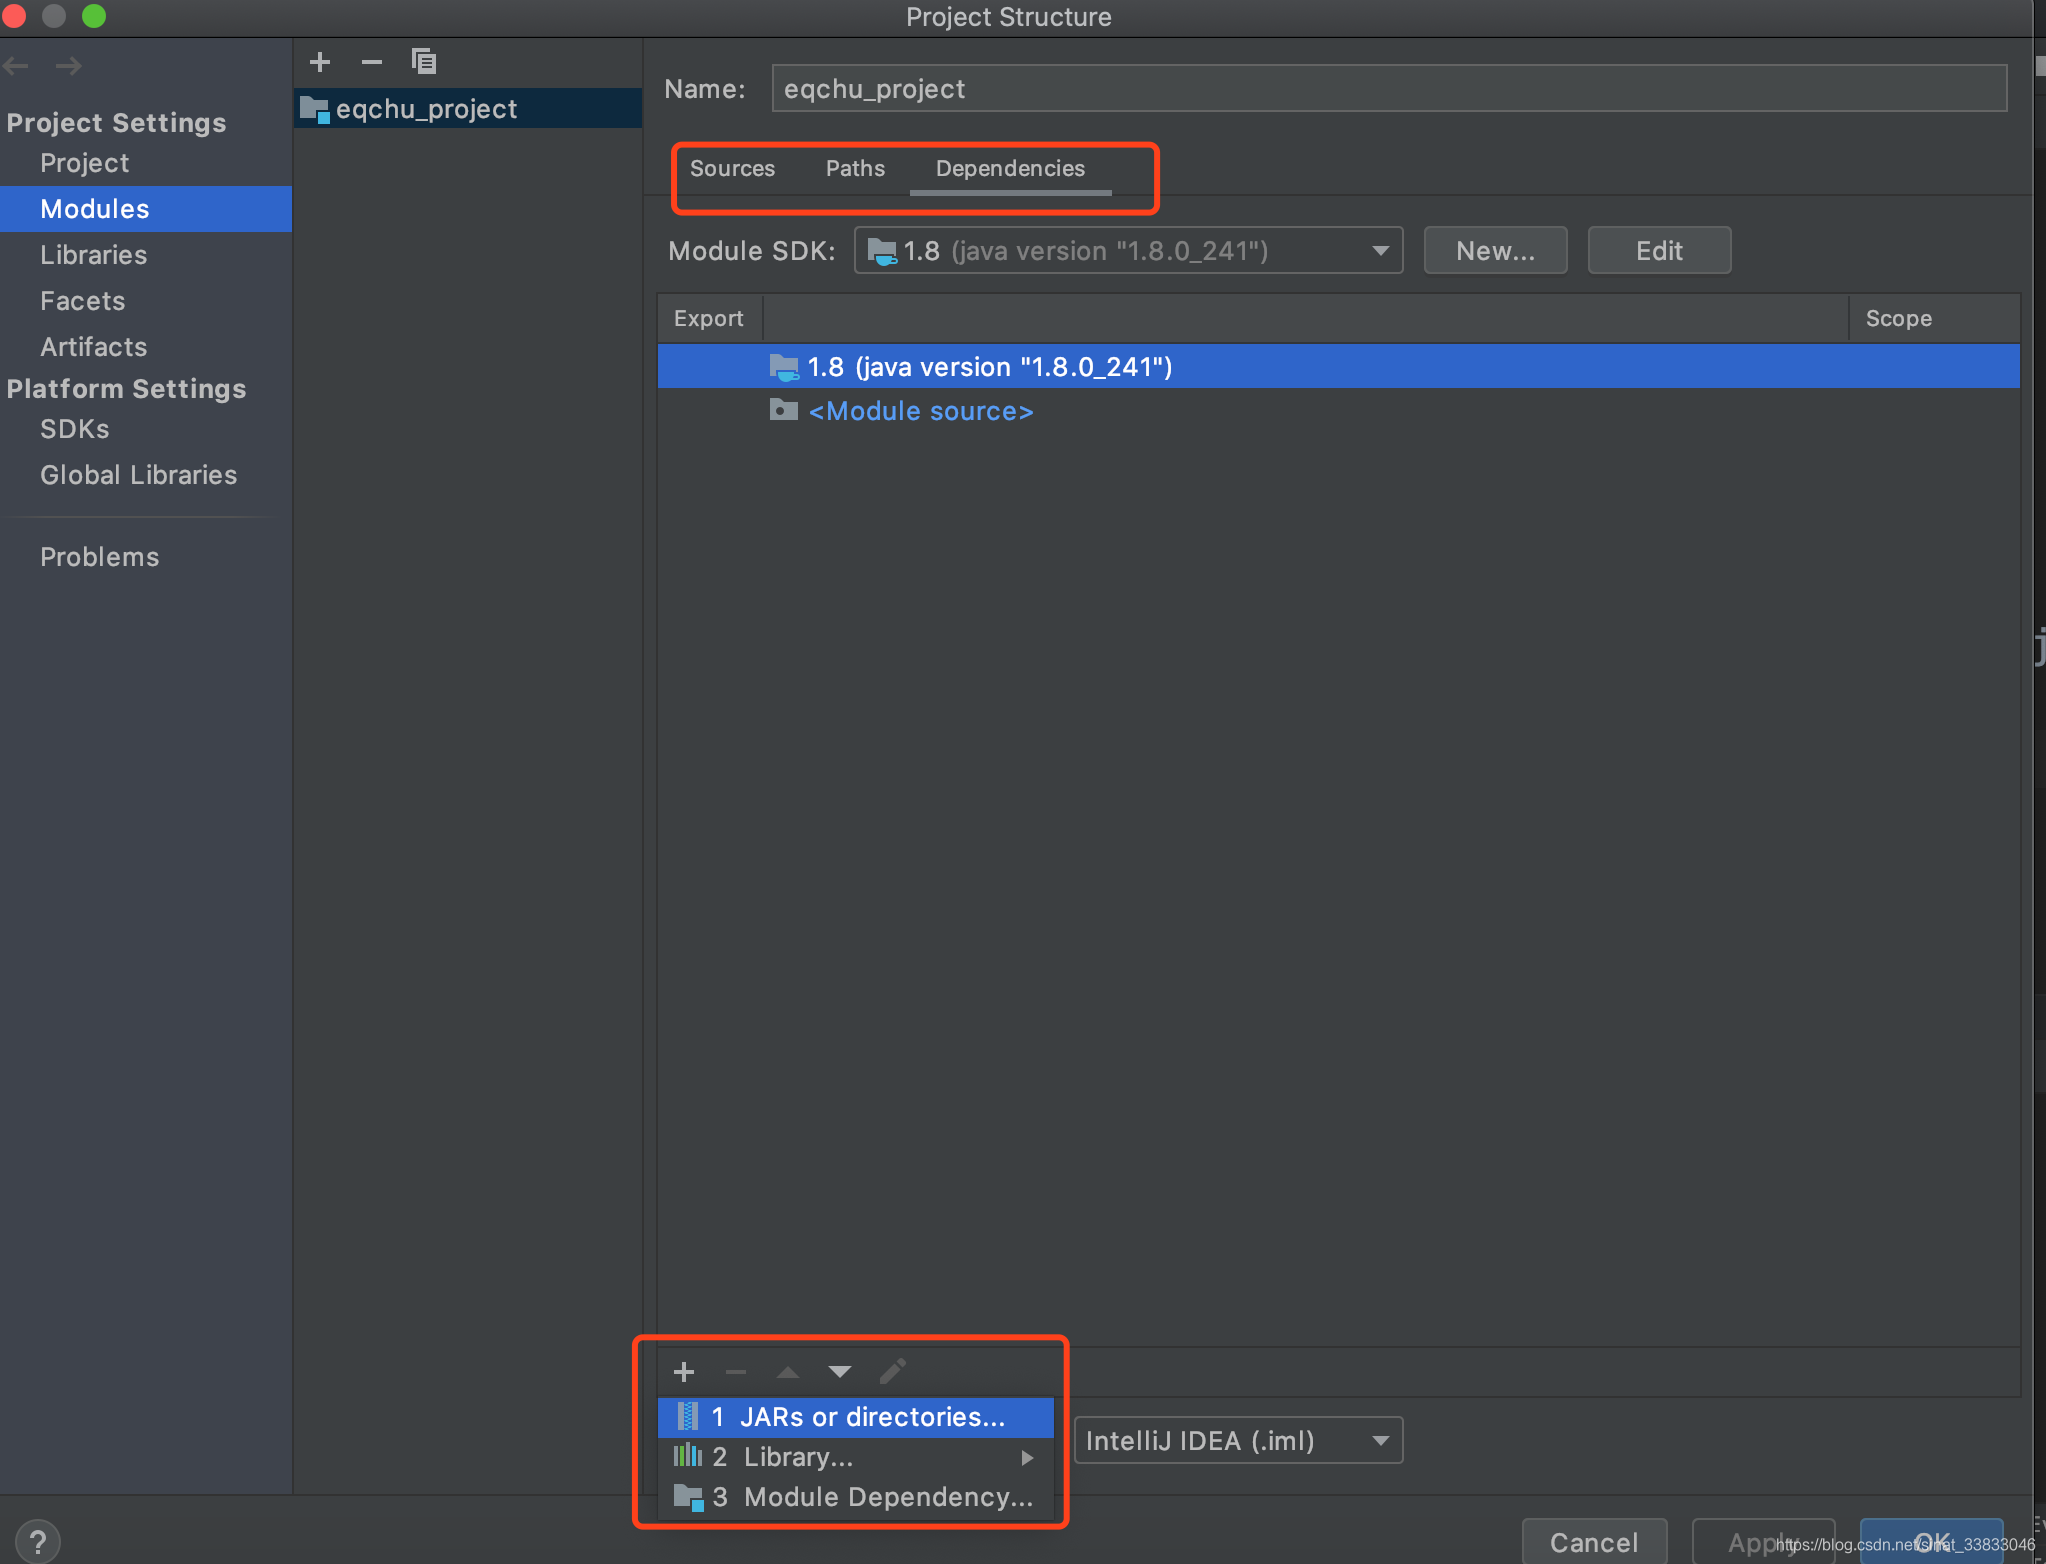This screenshot has height=1564, width=2046.
Task: Click the Edit SDK button
Action: pos(1659,250)
